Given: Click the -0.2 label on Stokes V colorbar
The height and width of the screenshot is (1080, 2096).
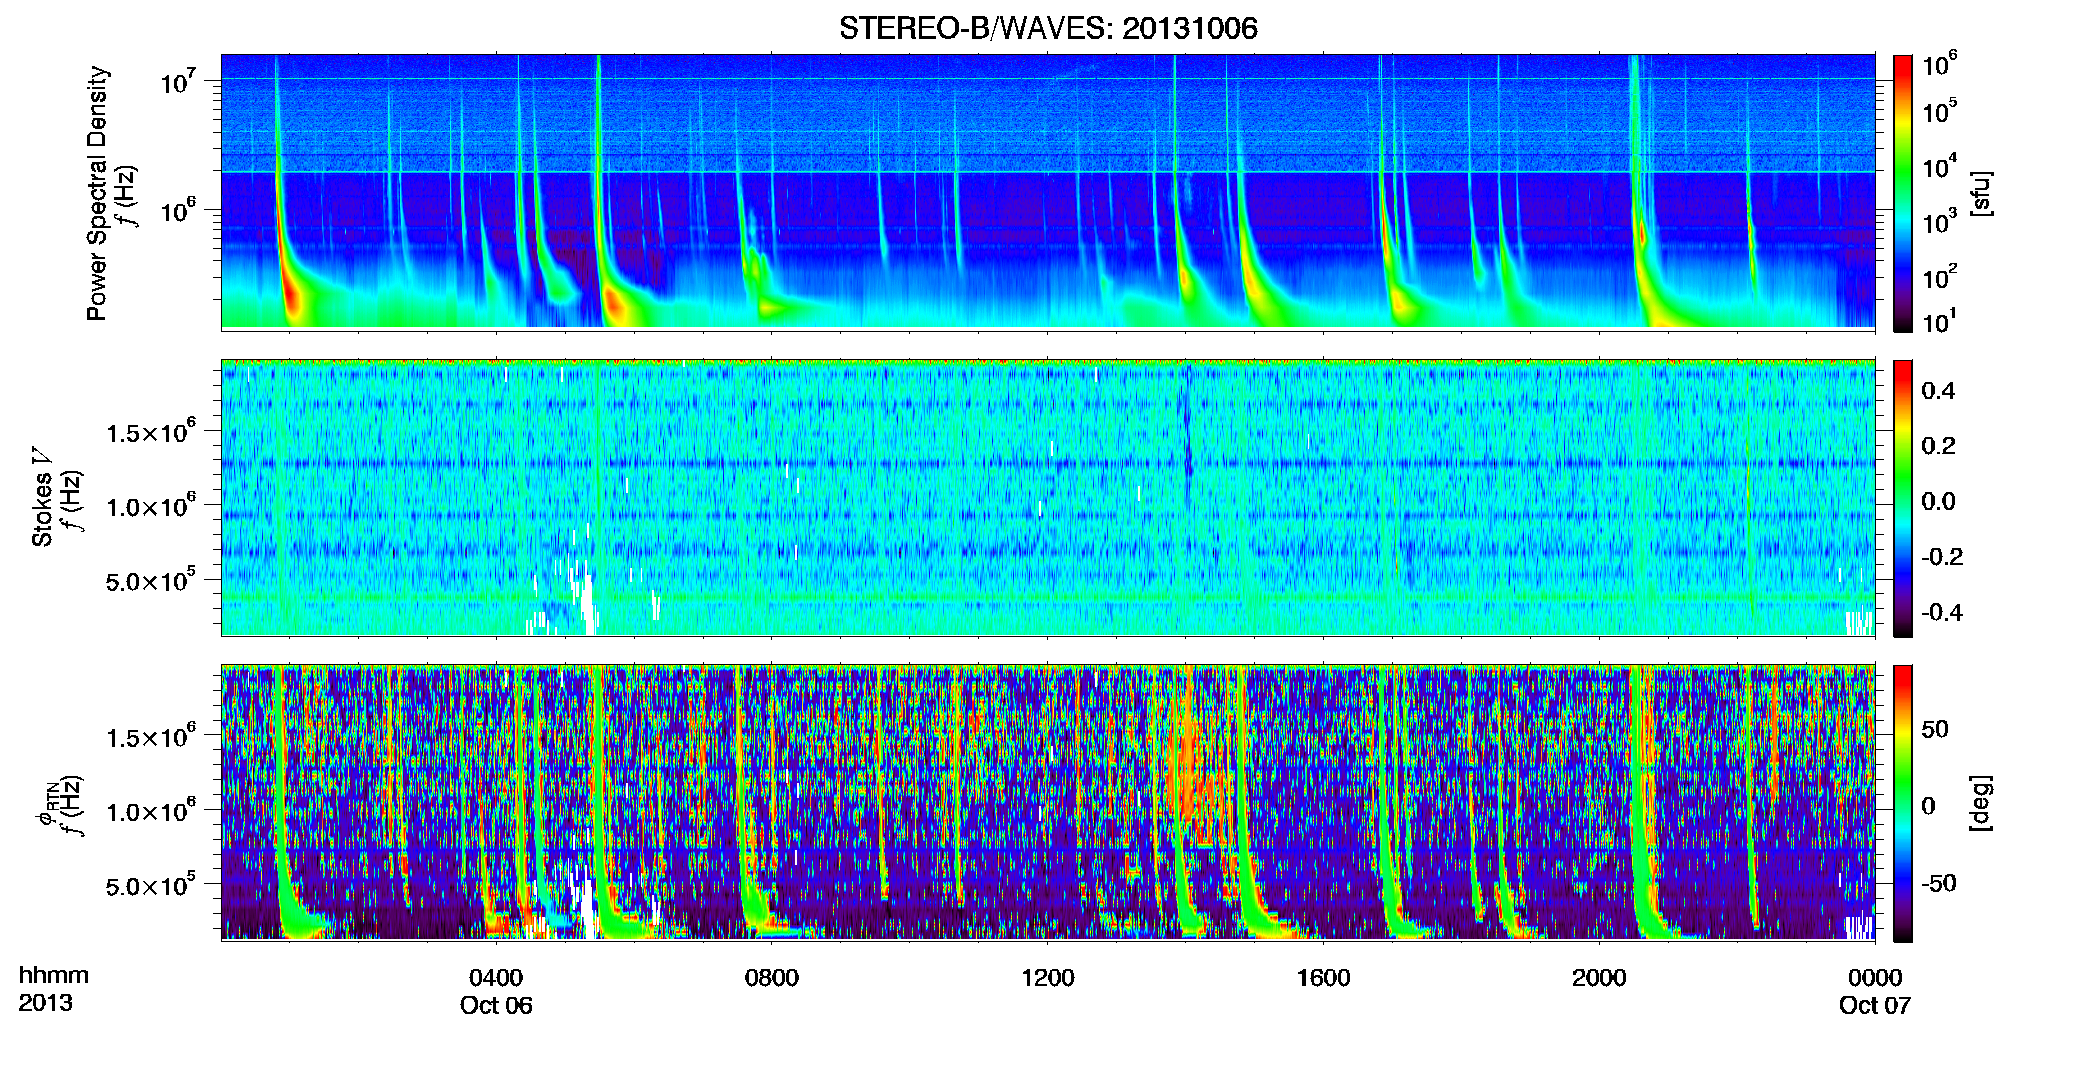Looking at the screenshot, I should coord(1942,557).
